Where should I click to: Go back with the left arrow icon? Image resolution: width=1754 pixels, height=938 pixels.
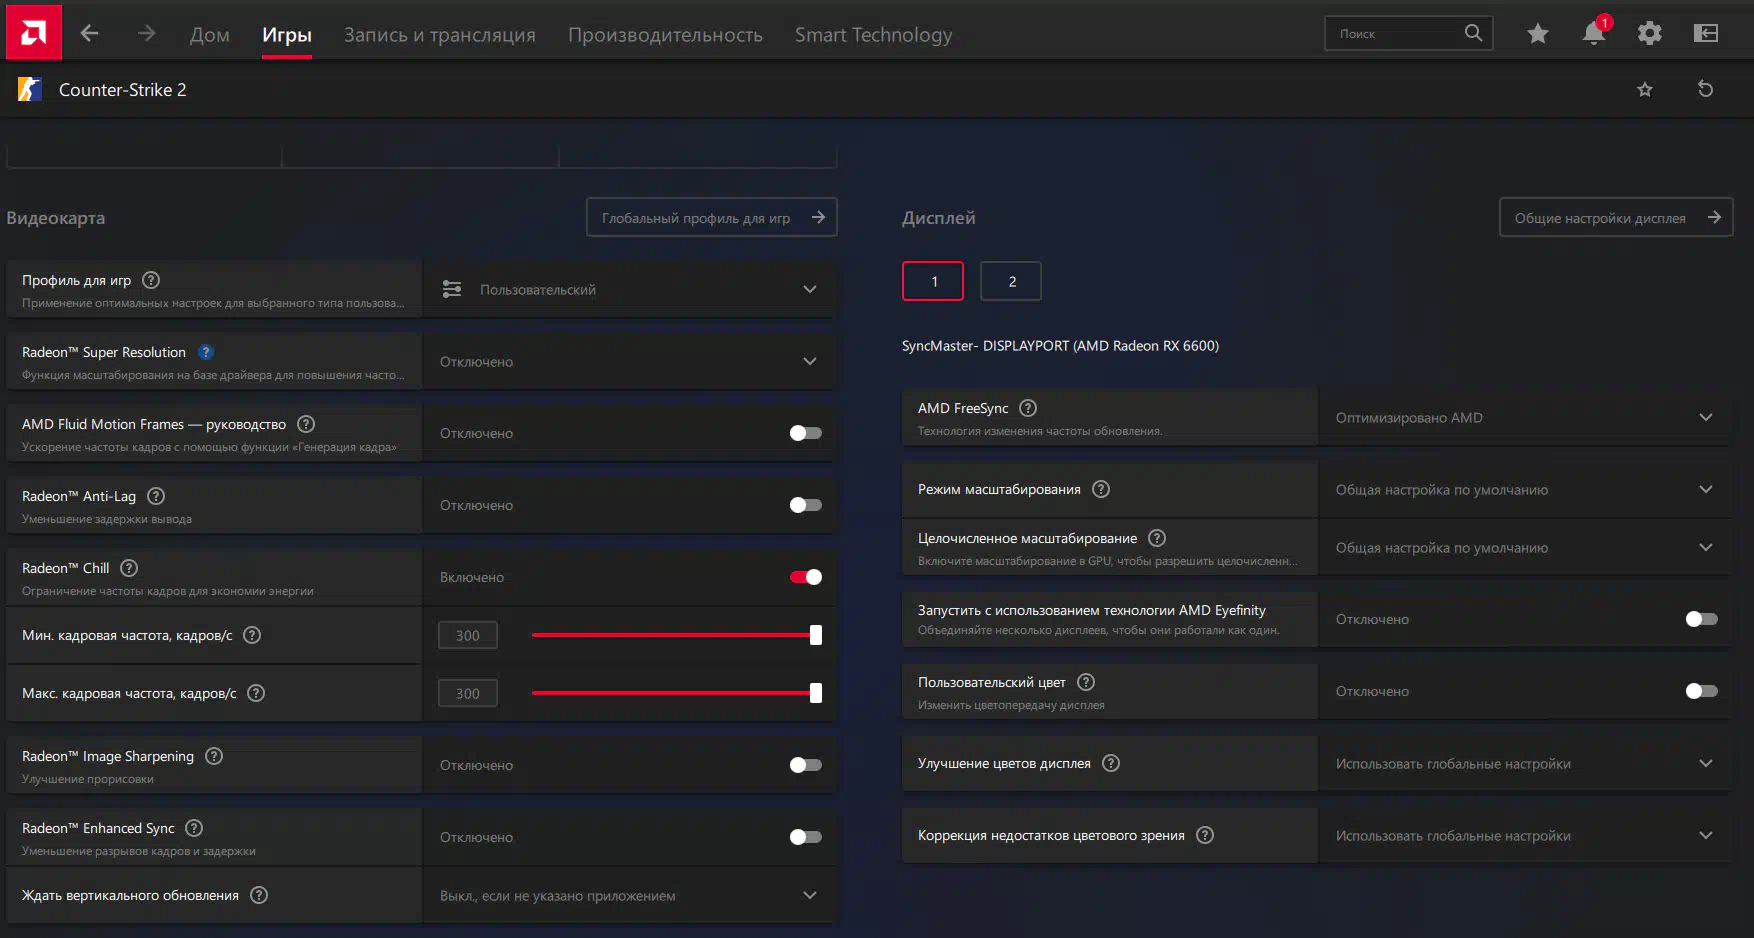coord(90,33)
